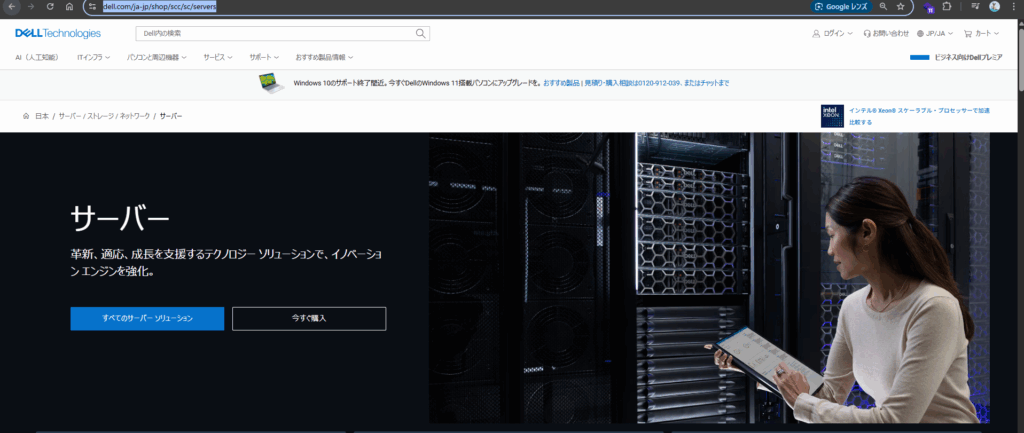Open the パソコンと周辺機器 menu
Viewport: 1024px width, 433px height.
pyautogui.click(x=157, y=57)
